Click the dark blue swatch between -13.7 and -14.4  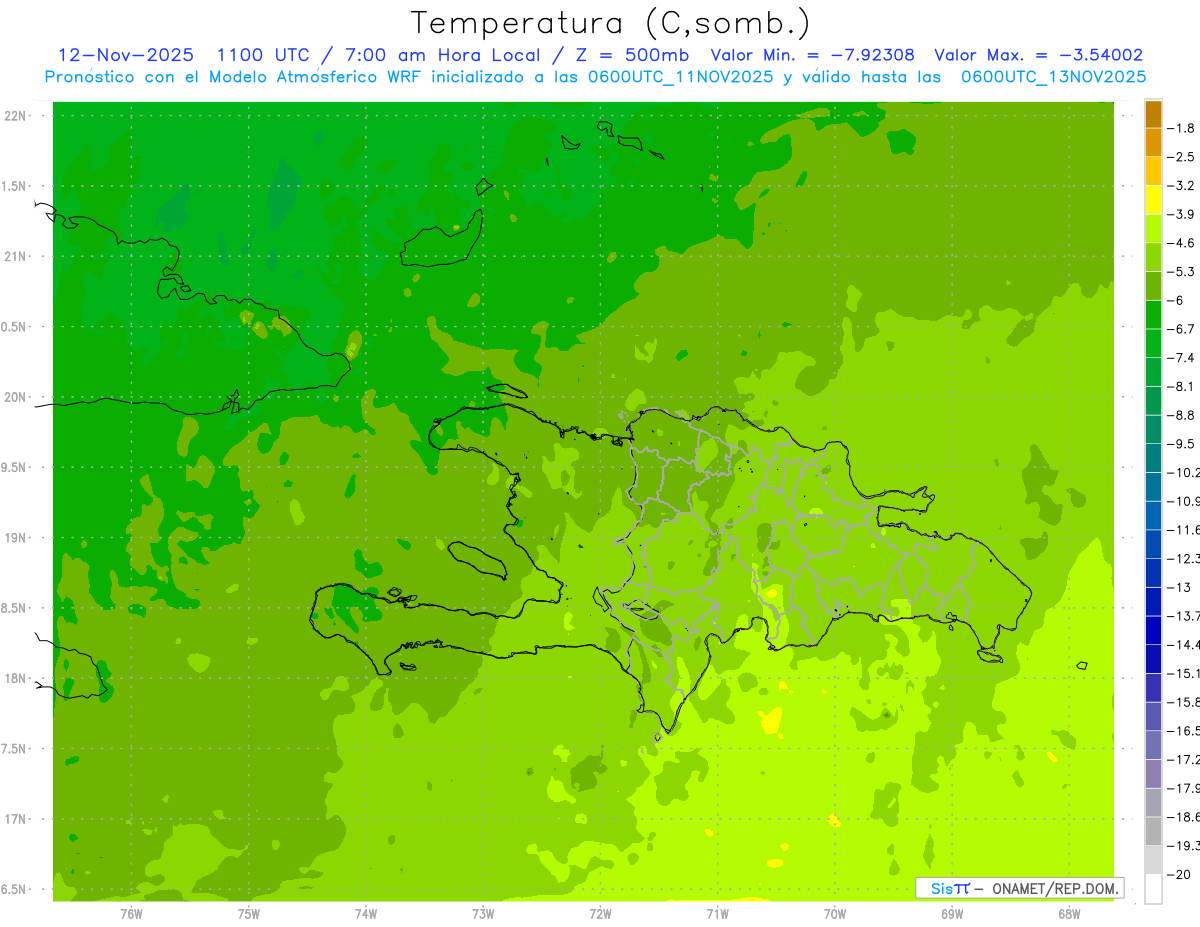[x=1153, y=630]
